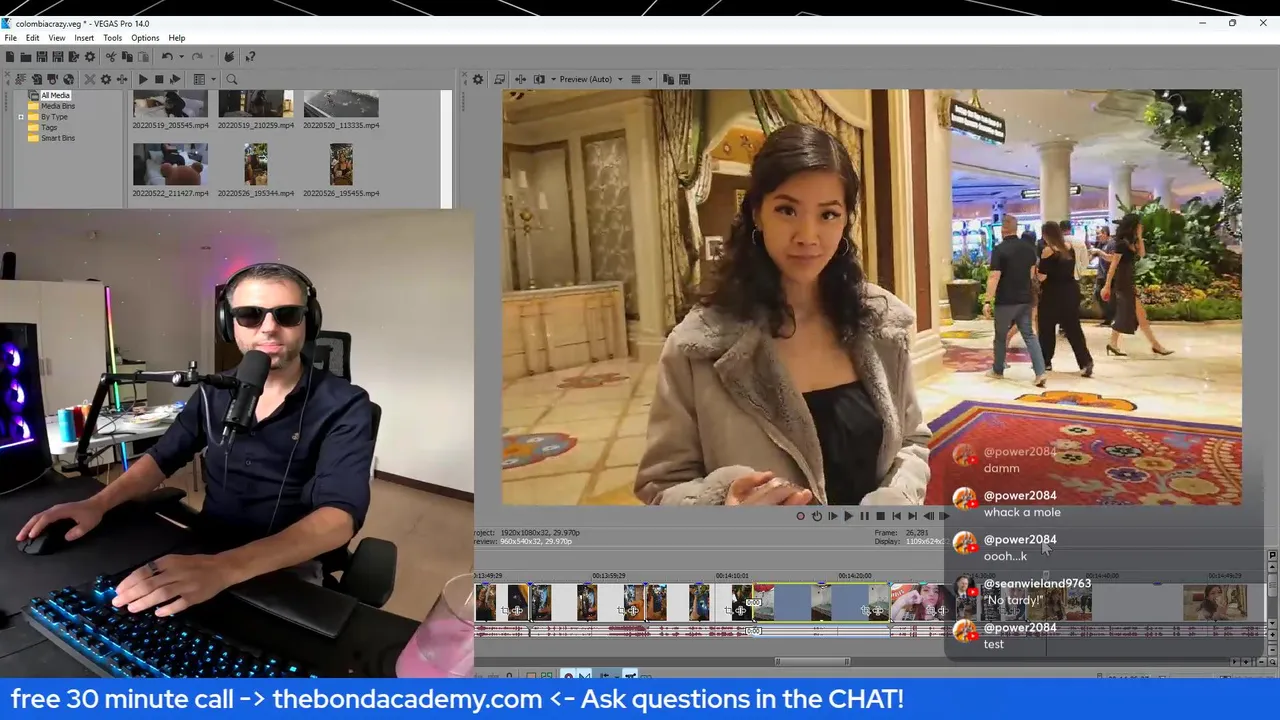Open Media Properties gear in media toolbar

coord(106,79)
